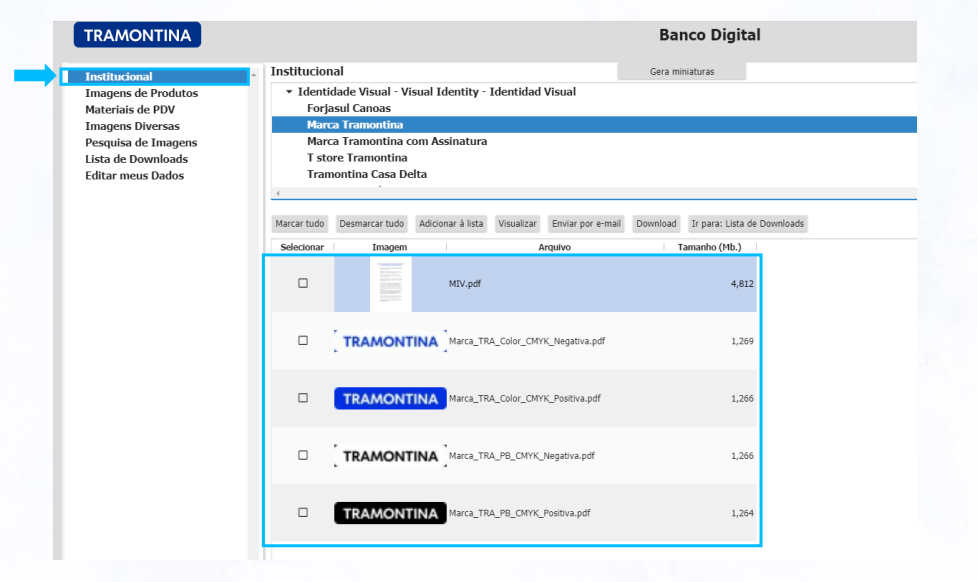Select Forjasul Canoas in the tree
This screenshot has width=978, height=582.
tap(349, 108)
